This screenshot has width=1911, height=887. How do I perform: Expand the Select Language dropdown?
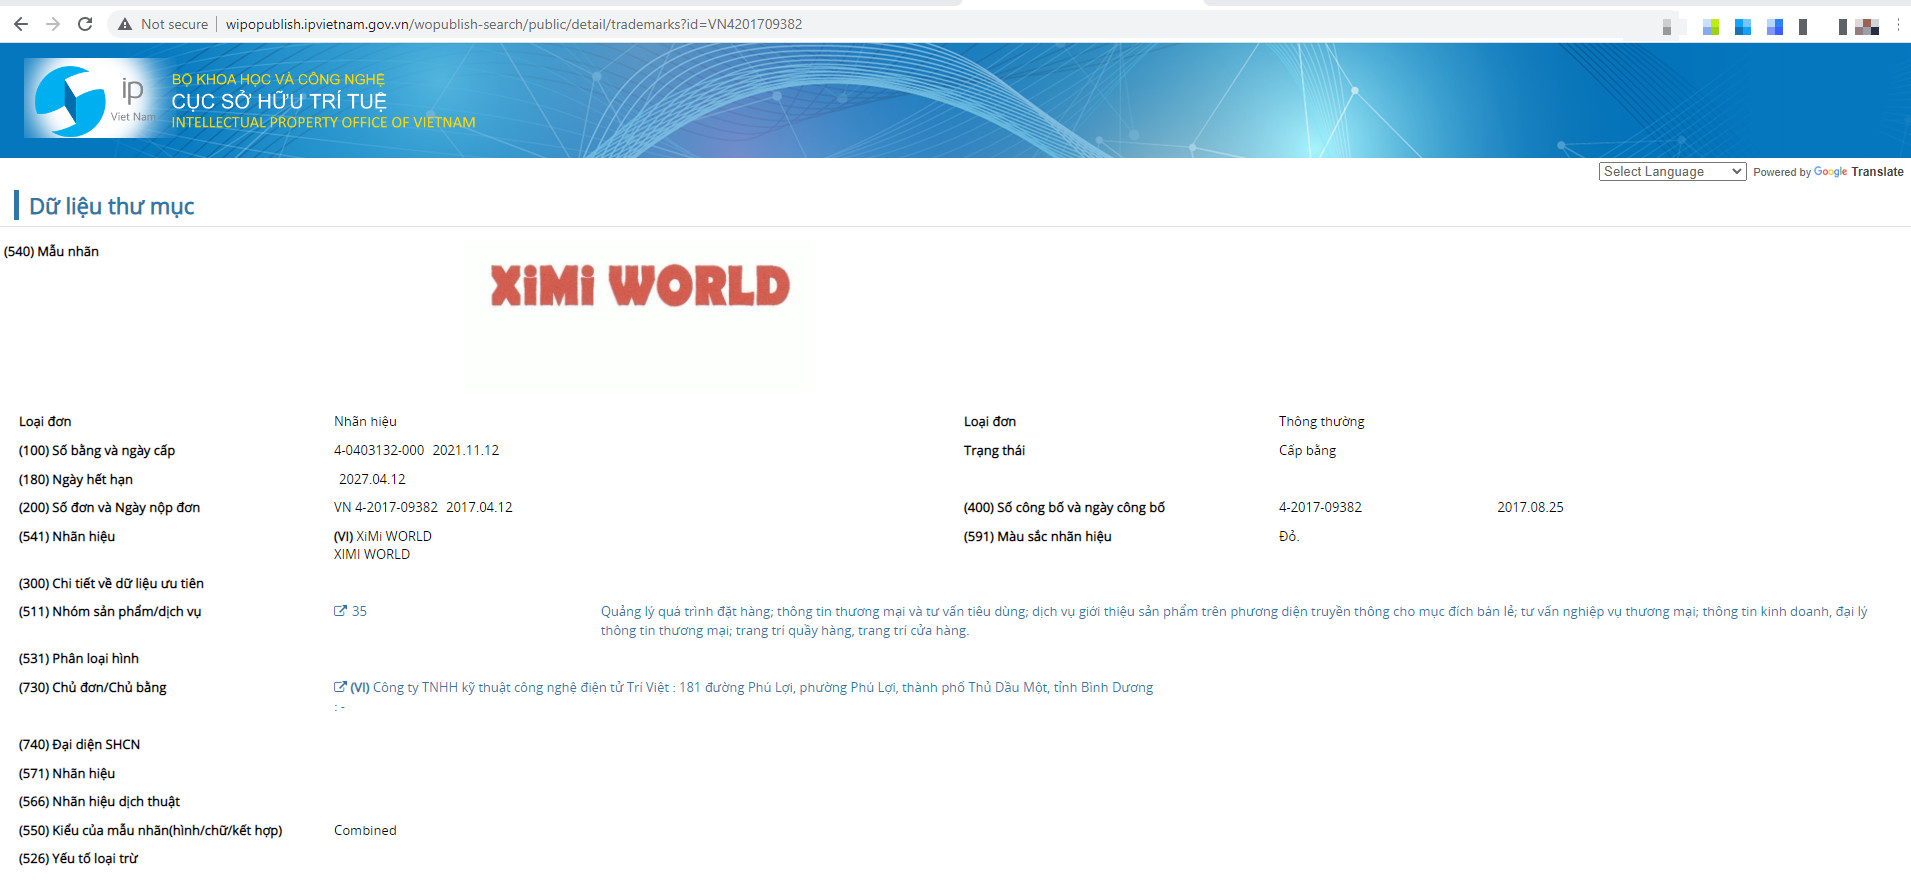pyautogui.click(x=1672, y=172)
